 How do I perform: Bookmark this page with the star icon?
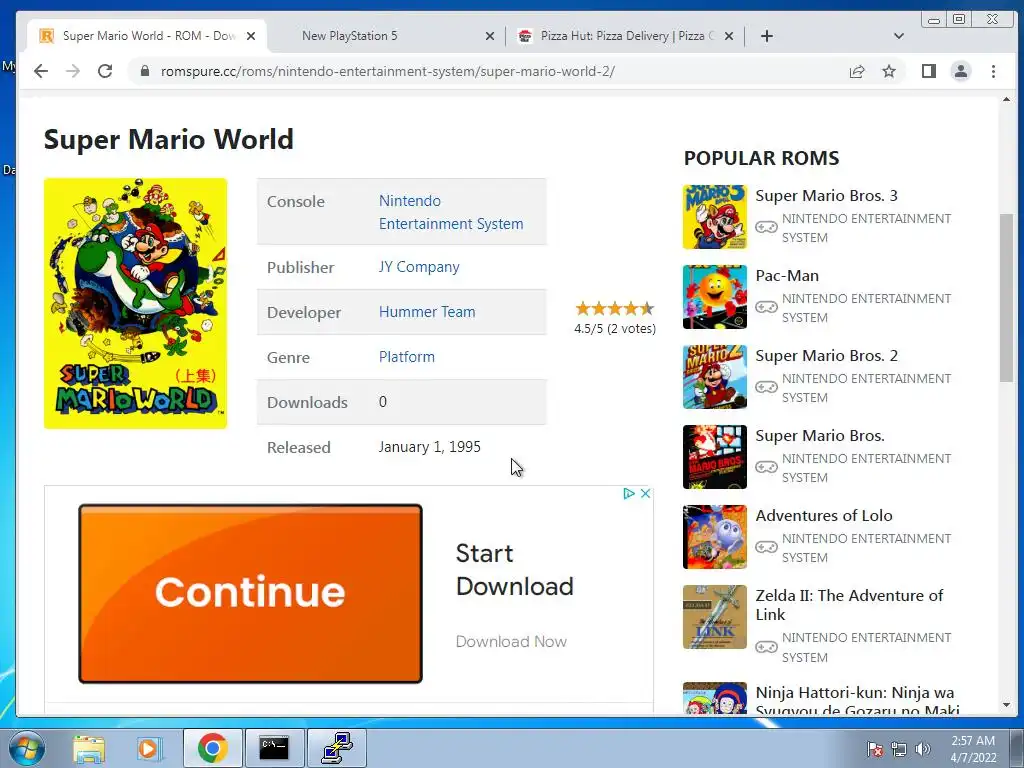coord(889,71)
